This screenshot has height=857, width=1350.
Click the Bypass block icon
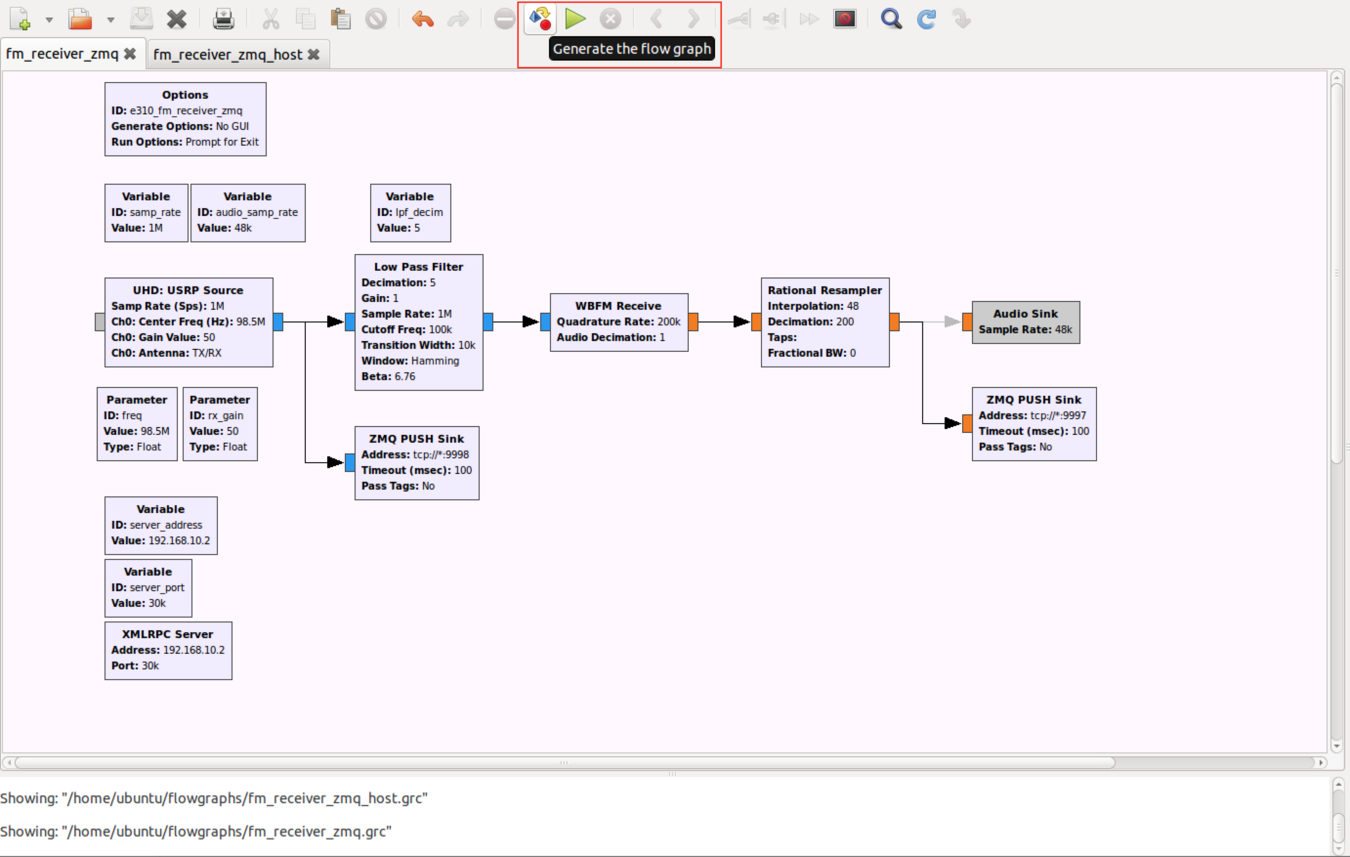(808, 19)
